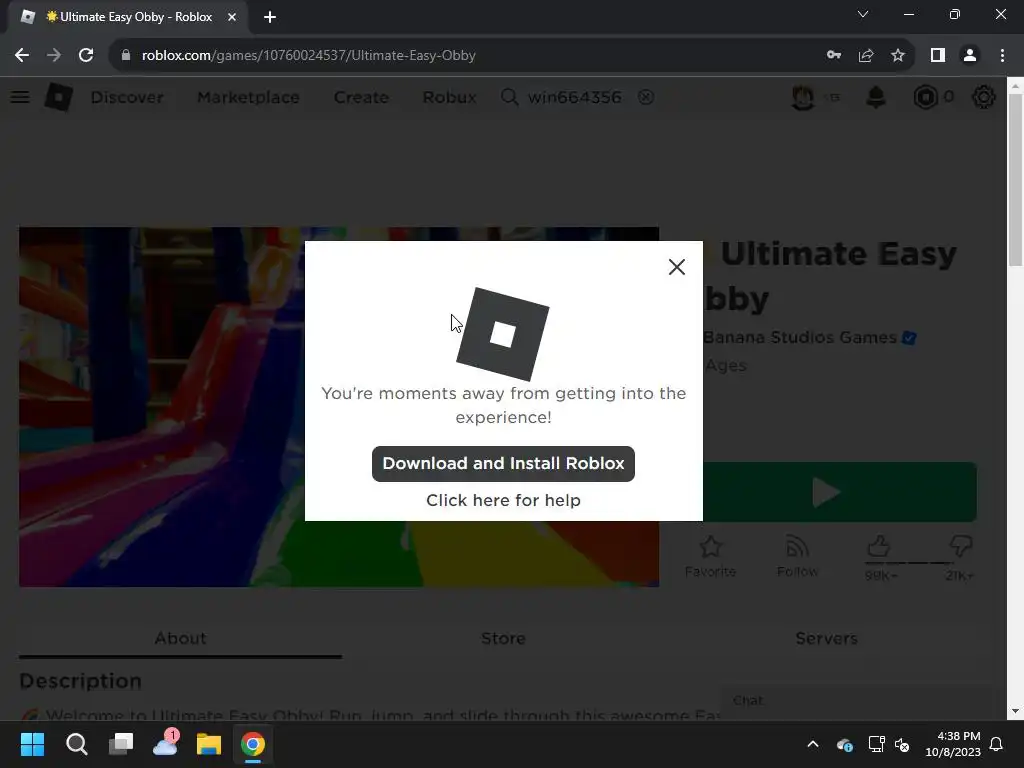
Task: Open the Roblox hamburger menu
Action: click(x=20, y=97)
